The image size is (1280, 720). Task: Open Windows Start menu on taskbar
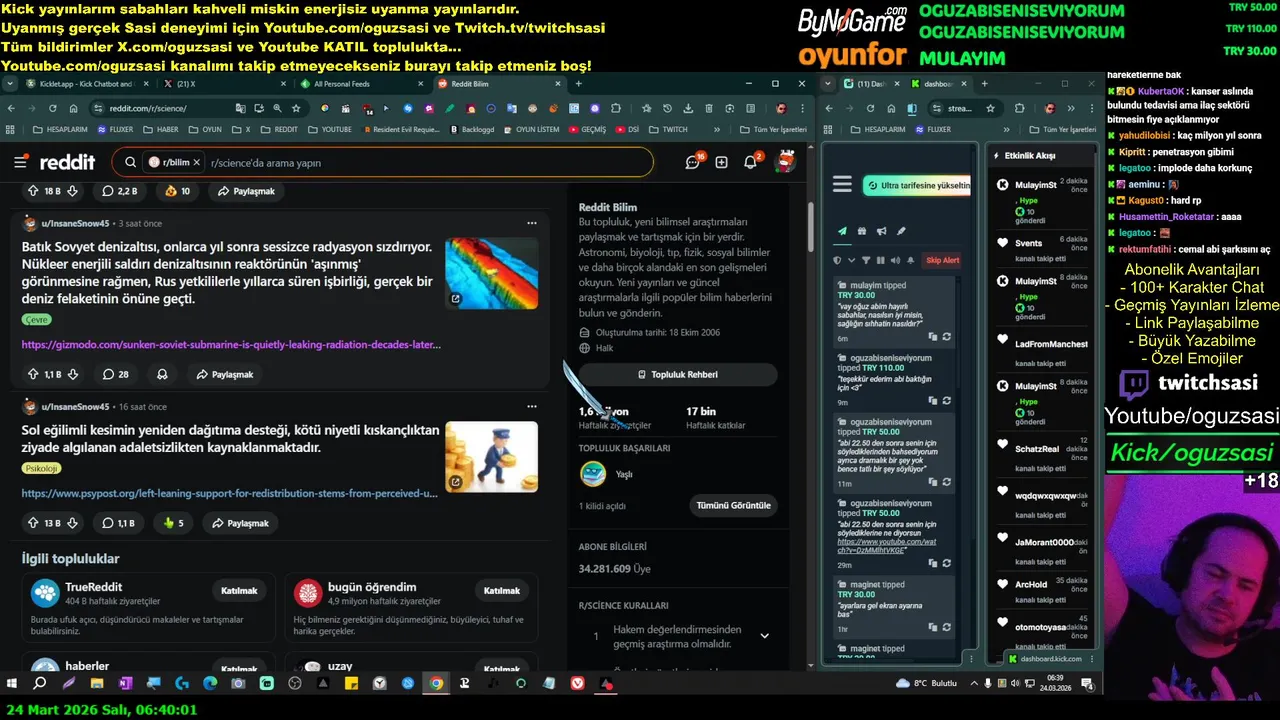[12, 683]
